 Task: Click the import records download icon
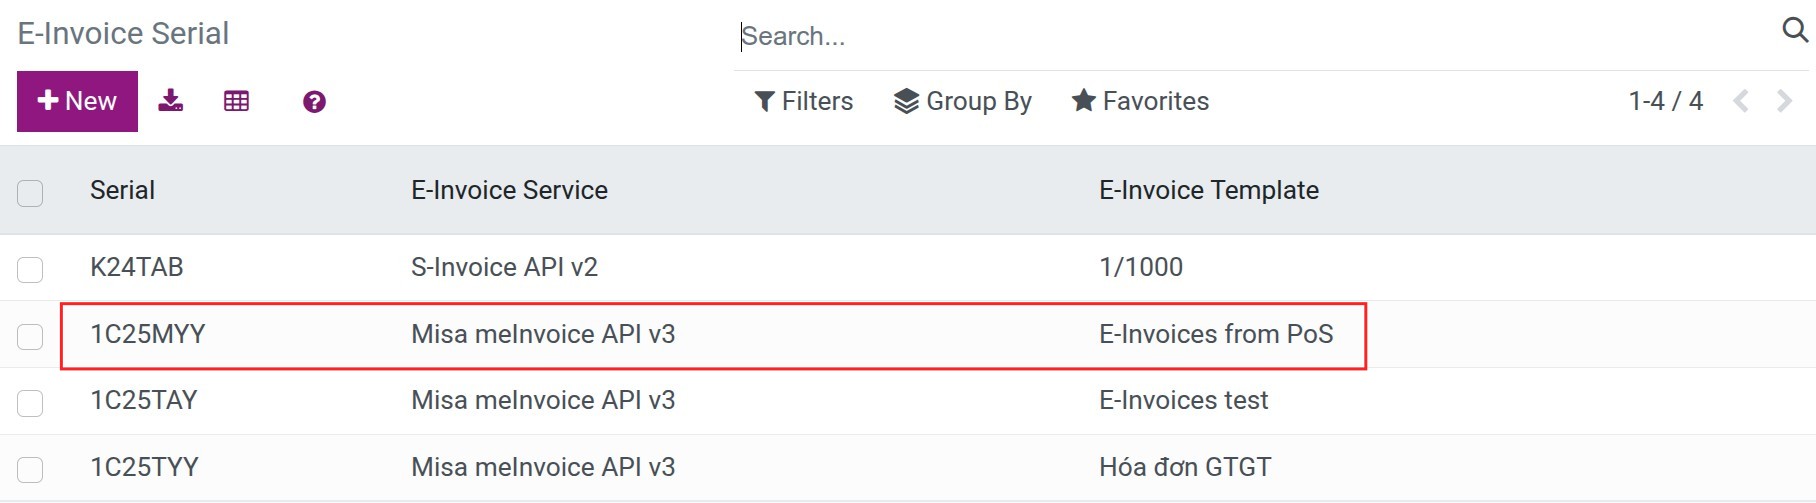[x=171, y=101]
